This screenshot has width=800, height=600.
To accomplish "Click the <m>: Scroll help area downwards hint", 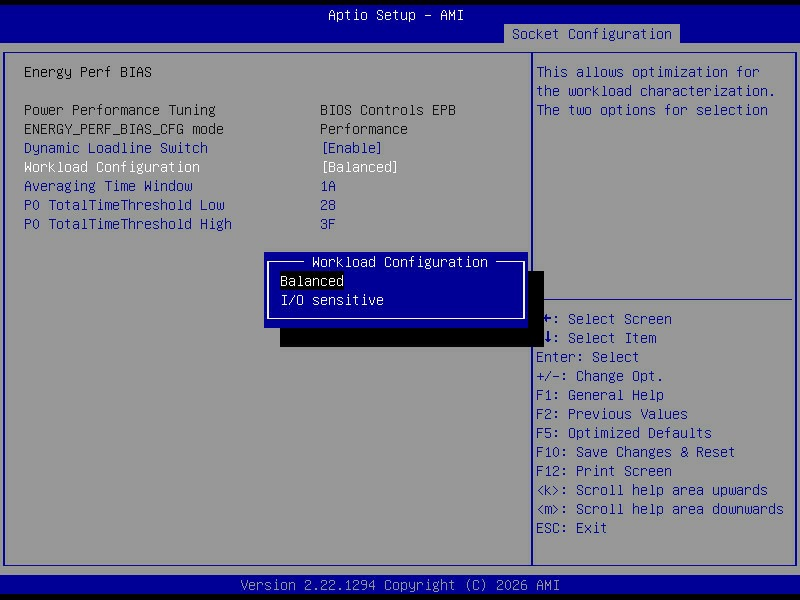I will tap(660, 509).
